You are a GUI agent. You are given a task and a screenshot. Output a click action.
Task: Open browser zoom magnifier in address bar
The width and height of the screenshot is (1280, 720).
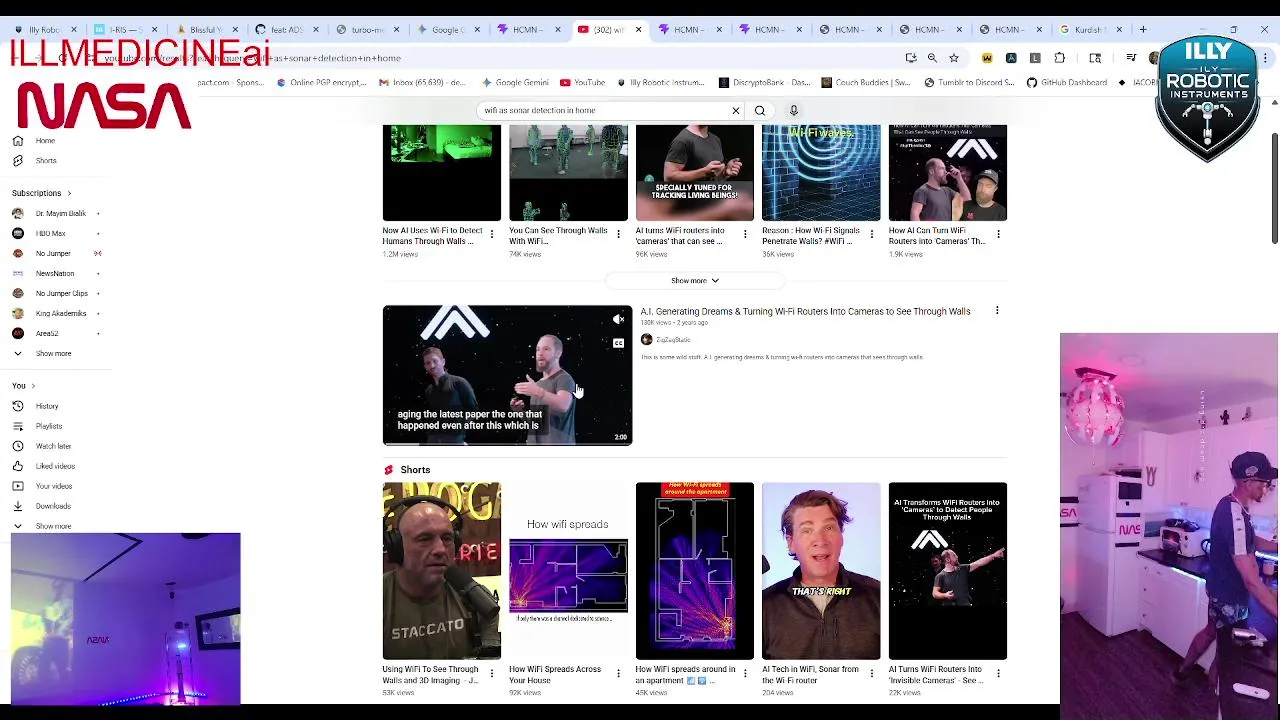pyautogui.click(x=932, y=58)
